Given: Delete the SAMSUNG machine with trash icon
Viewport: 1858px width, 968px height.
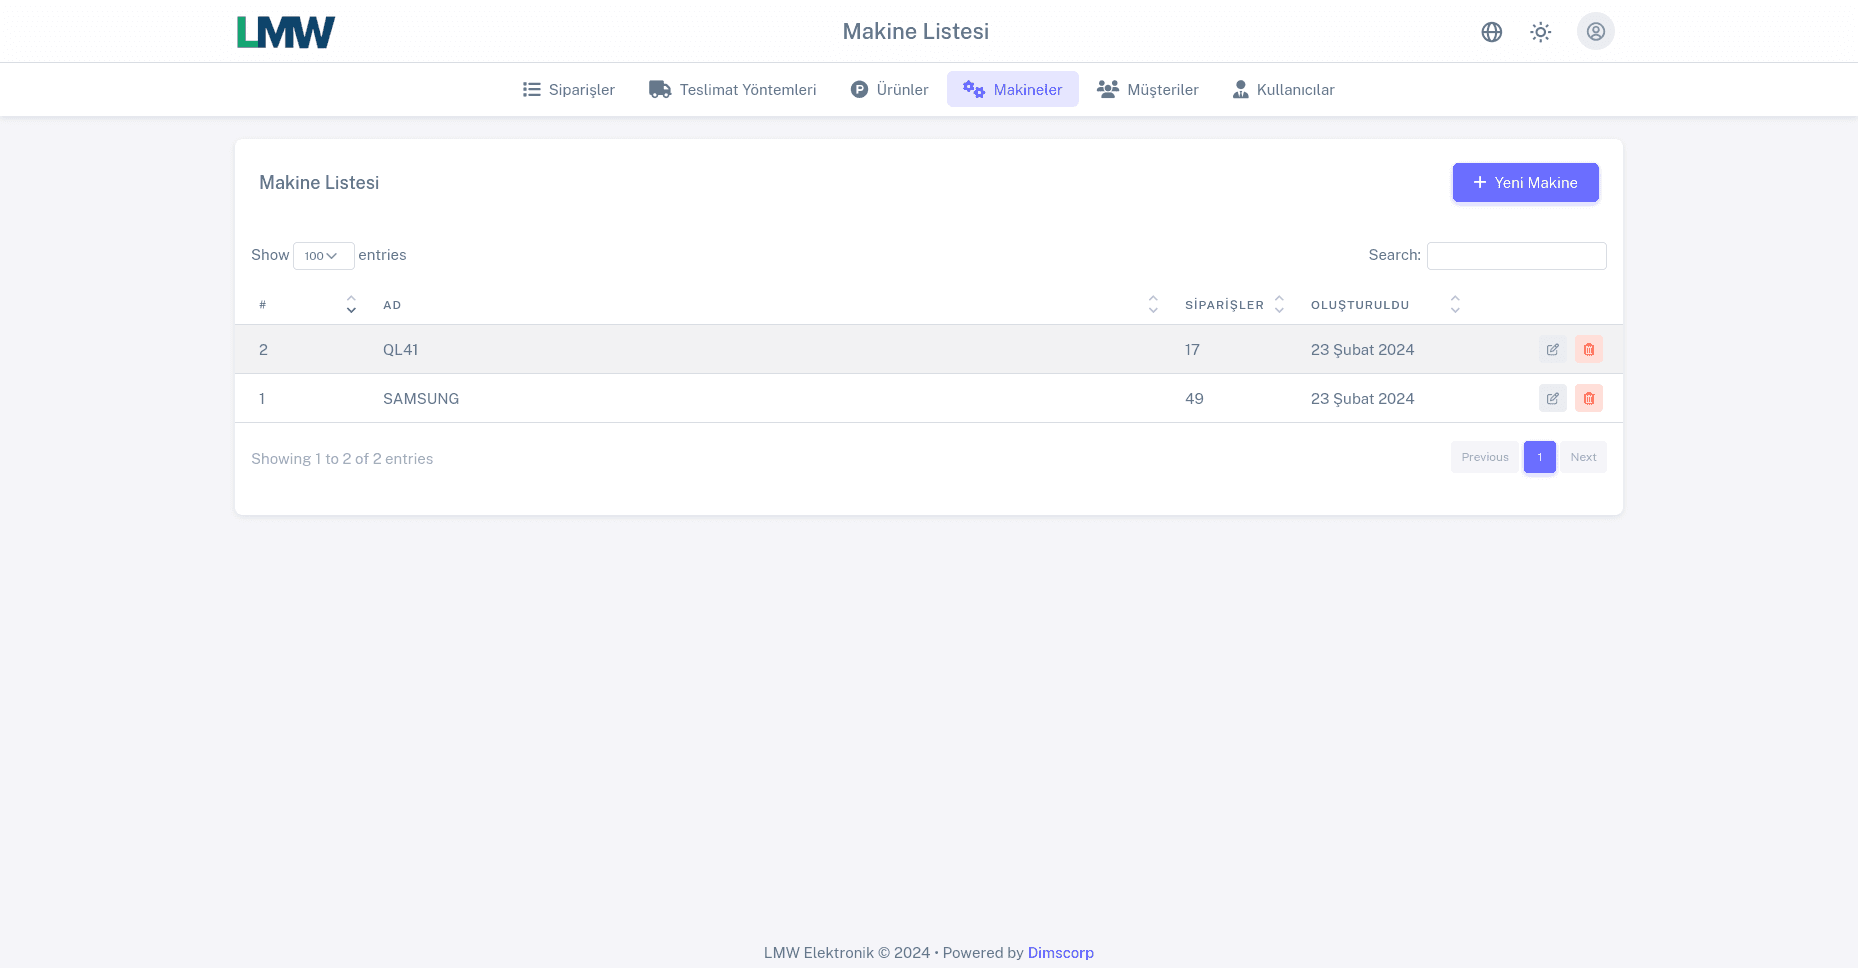Looking at the screenshot, I should 1588,399.
